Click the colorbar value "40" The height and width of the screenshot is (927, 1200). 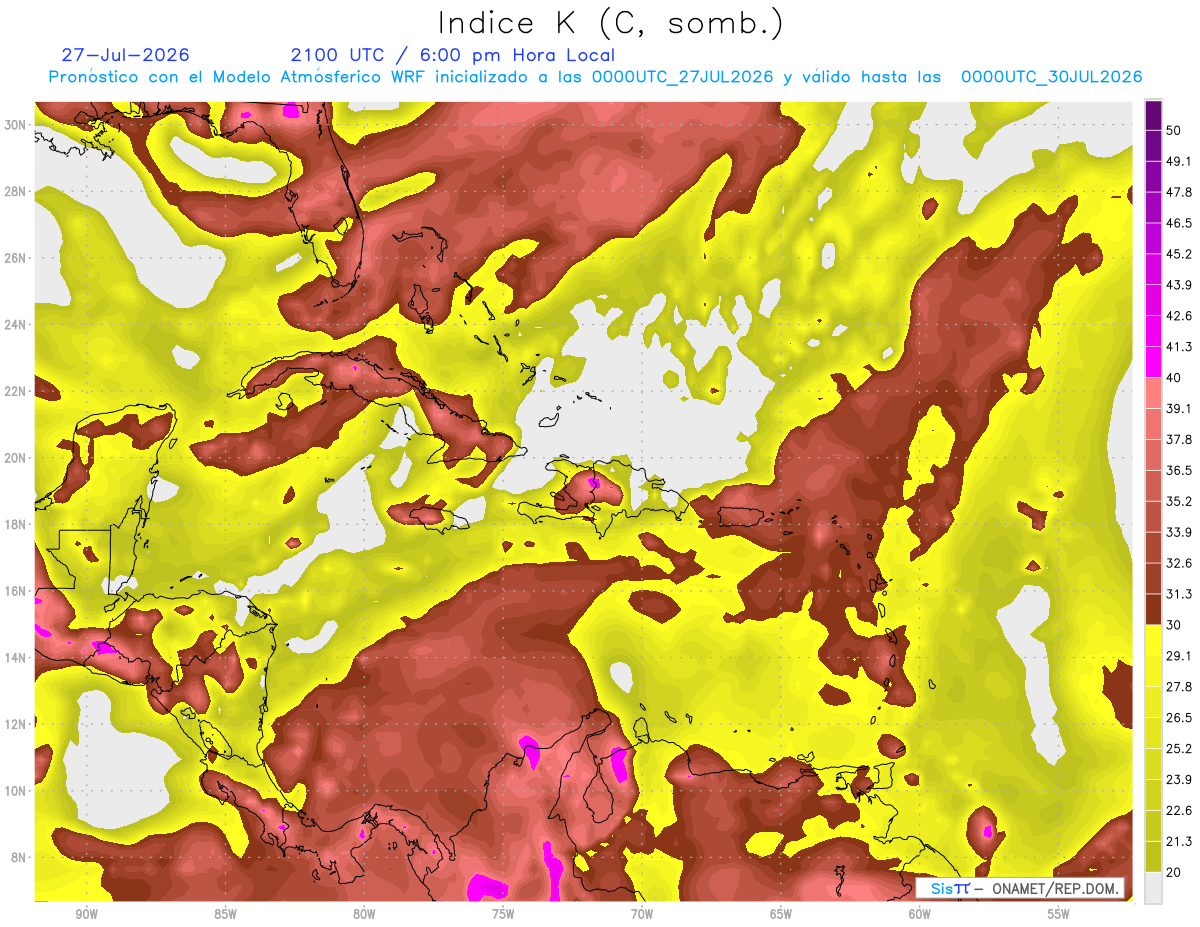[1176, 378]
